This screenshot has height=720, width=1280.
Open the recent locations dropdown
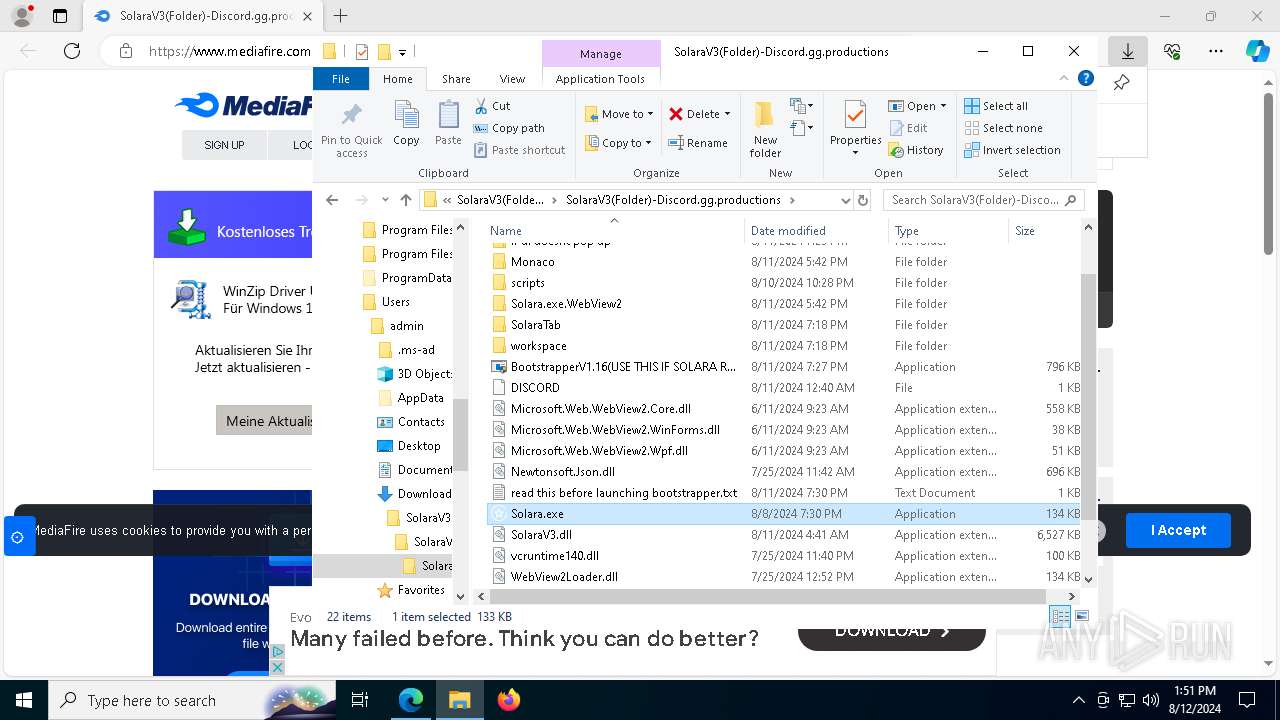point(385,200)
